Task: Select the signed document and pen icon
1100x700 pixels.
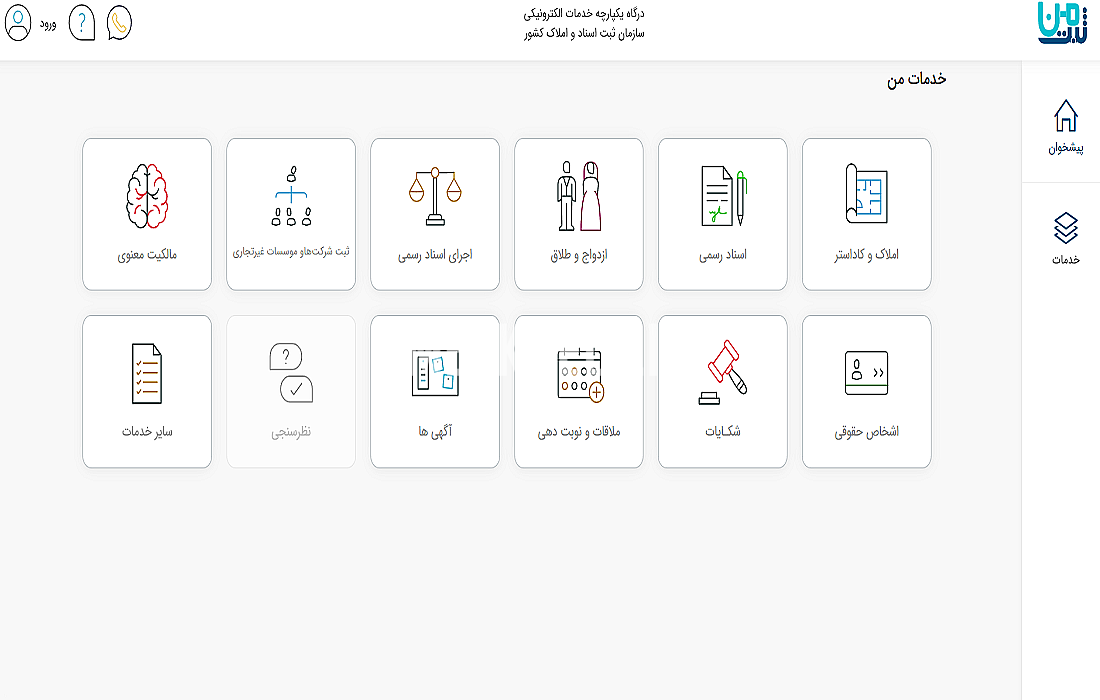Action: point(723,196)
